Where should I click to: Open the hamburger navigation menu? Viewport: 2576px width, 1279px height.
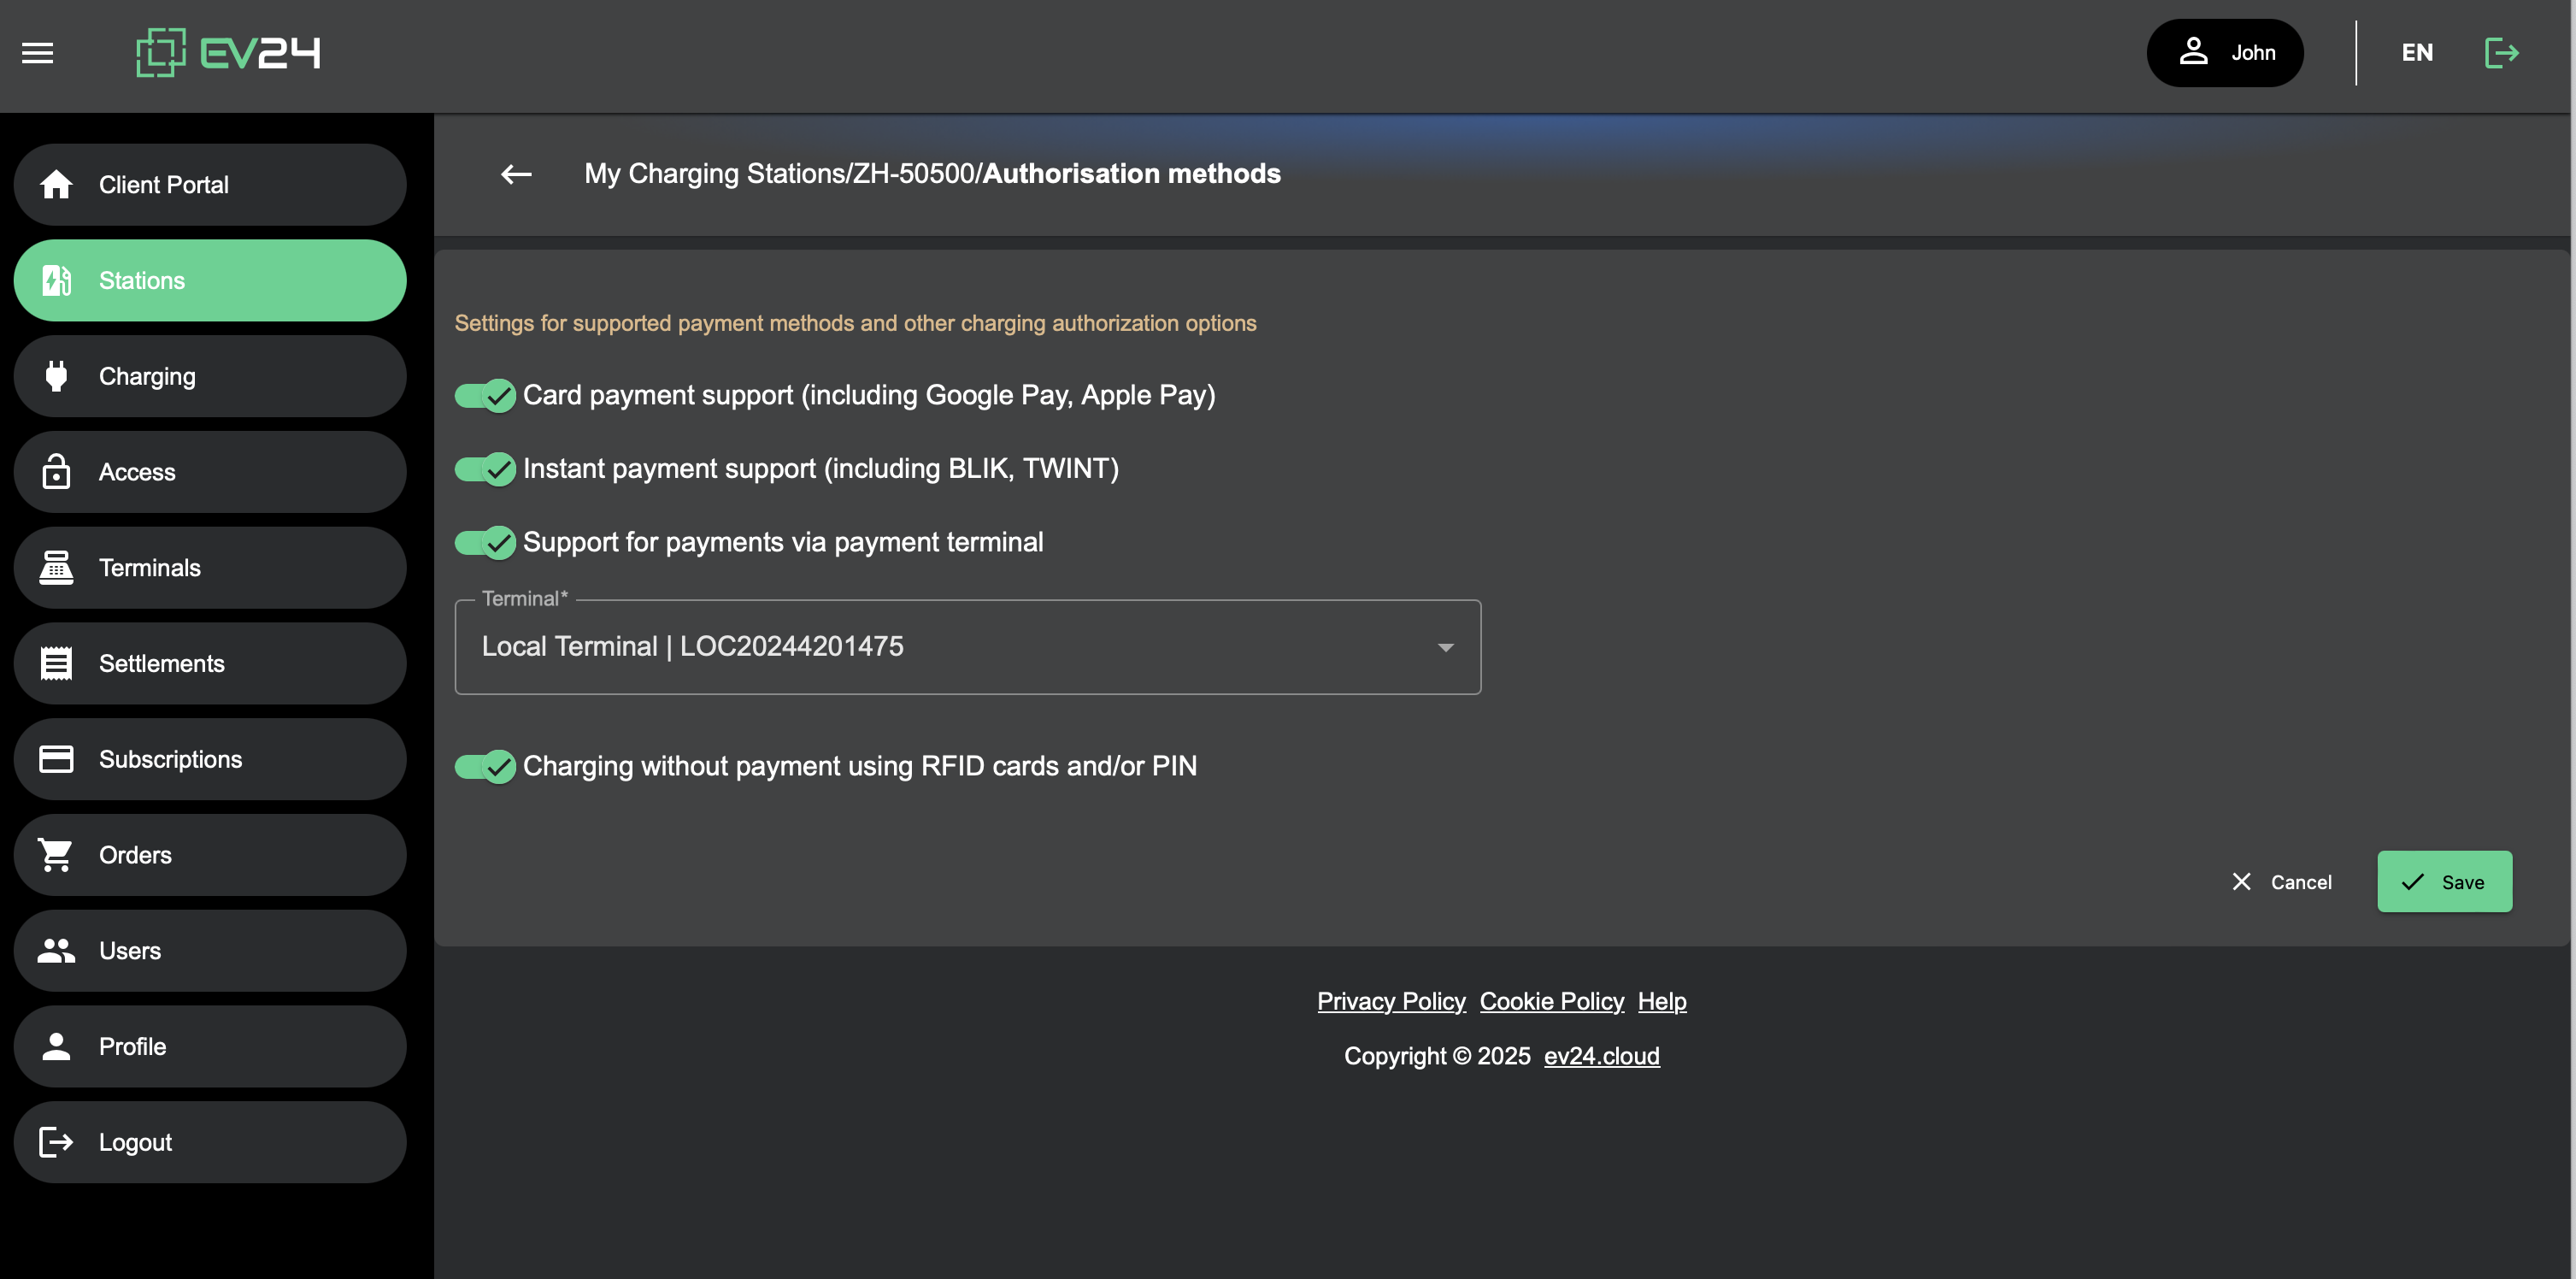[37, 53]
